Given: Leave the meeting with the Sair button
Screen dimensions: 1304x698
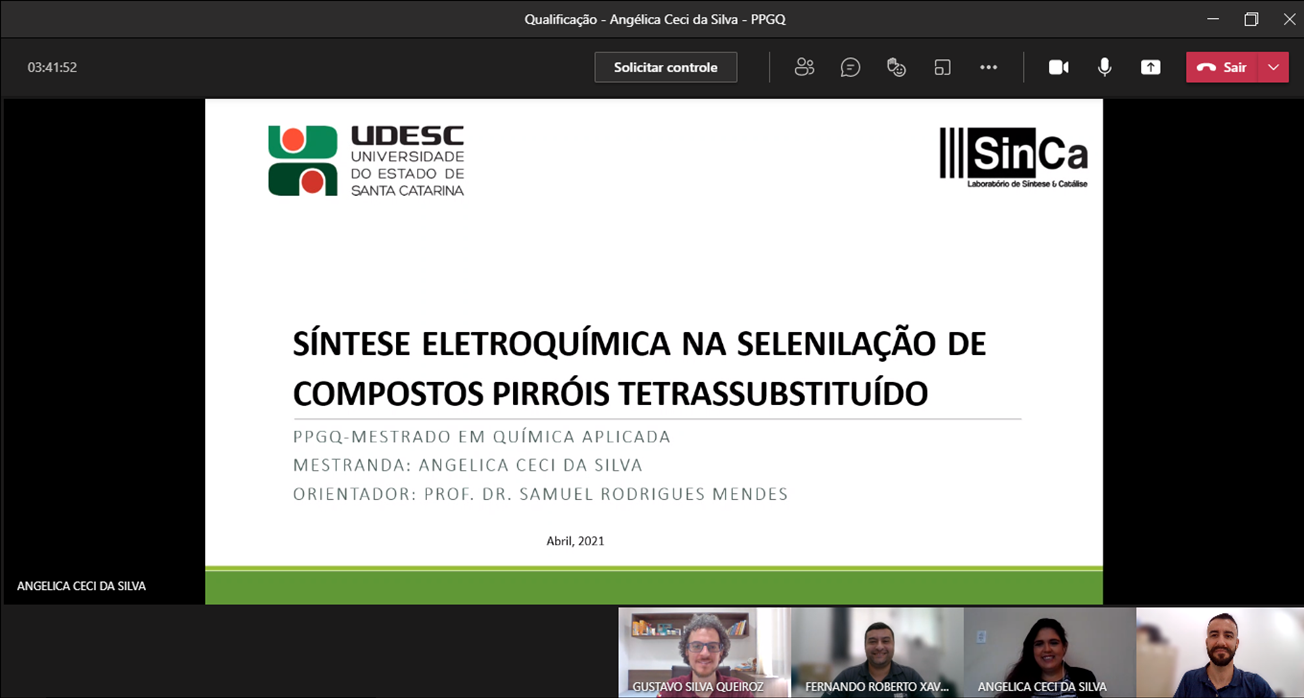Looking at the screenshot, I should pos(1222,67).
